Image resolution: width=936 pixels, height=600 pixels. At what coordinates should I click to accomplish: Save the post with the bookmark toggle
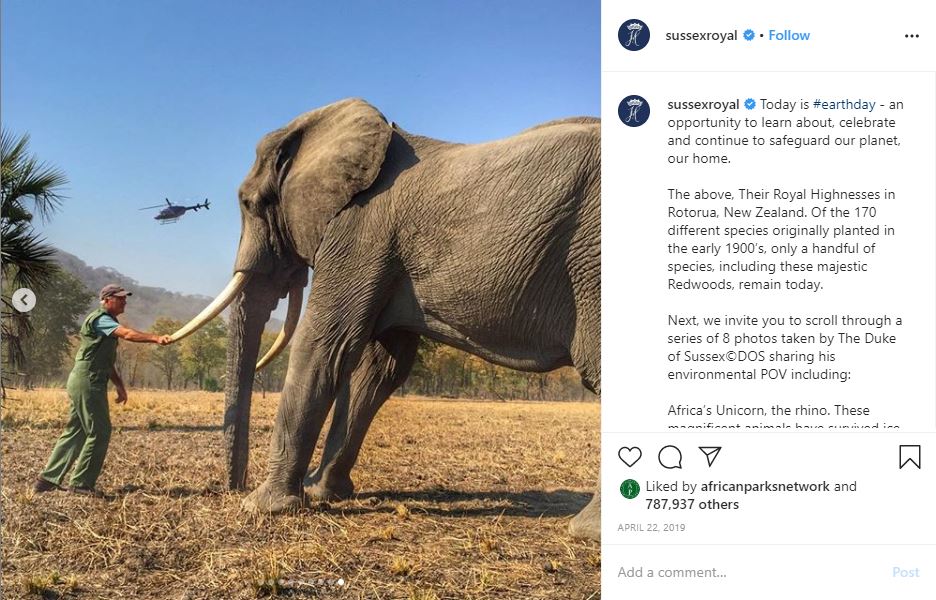[909, 456]
